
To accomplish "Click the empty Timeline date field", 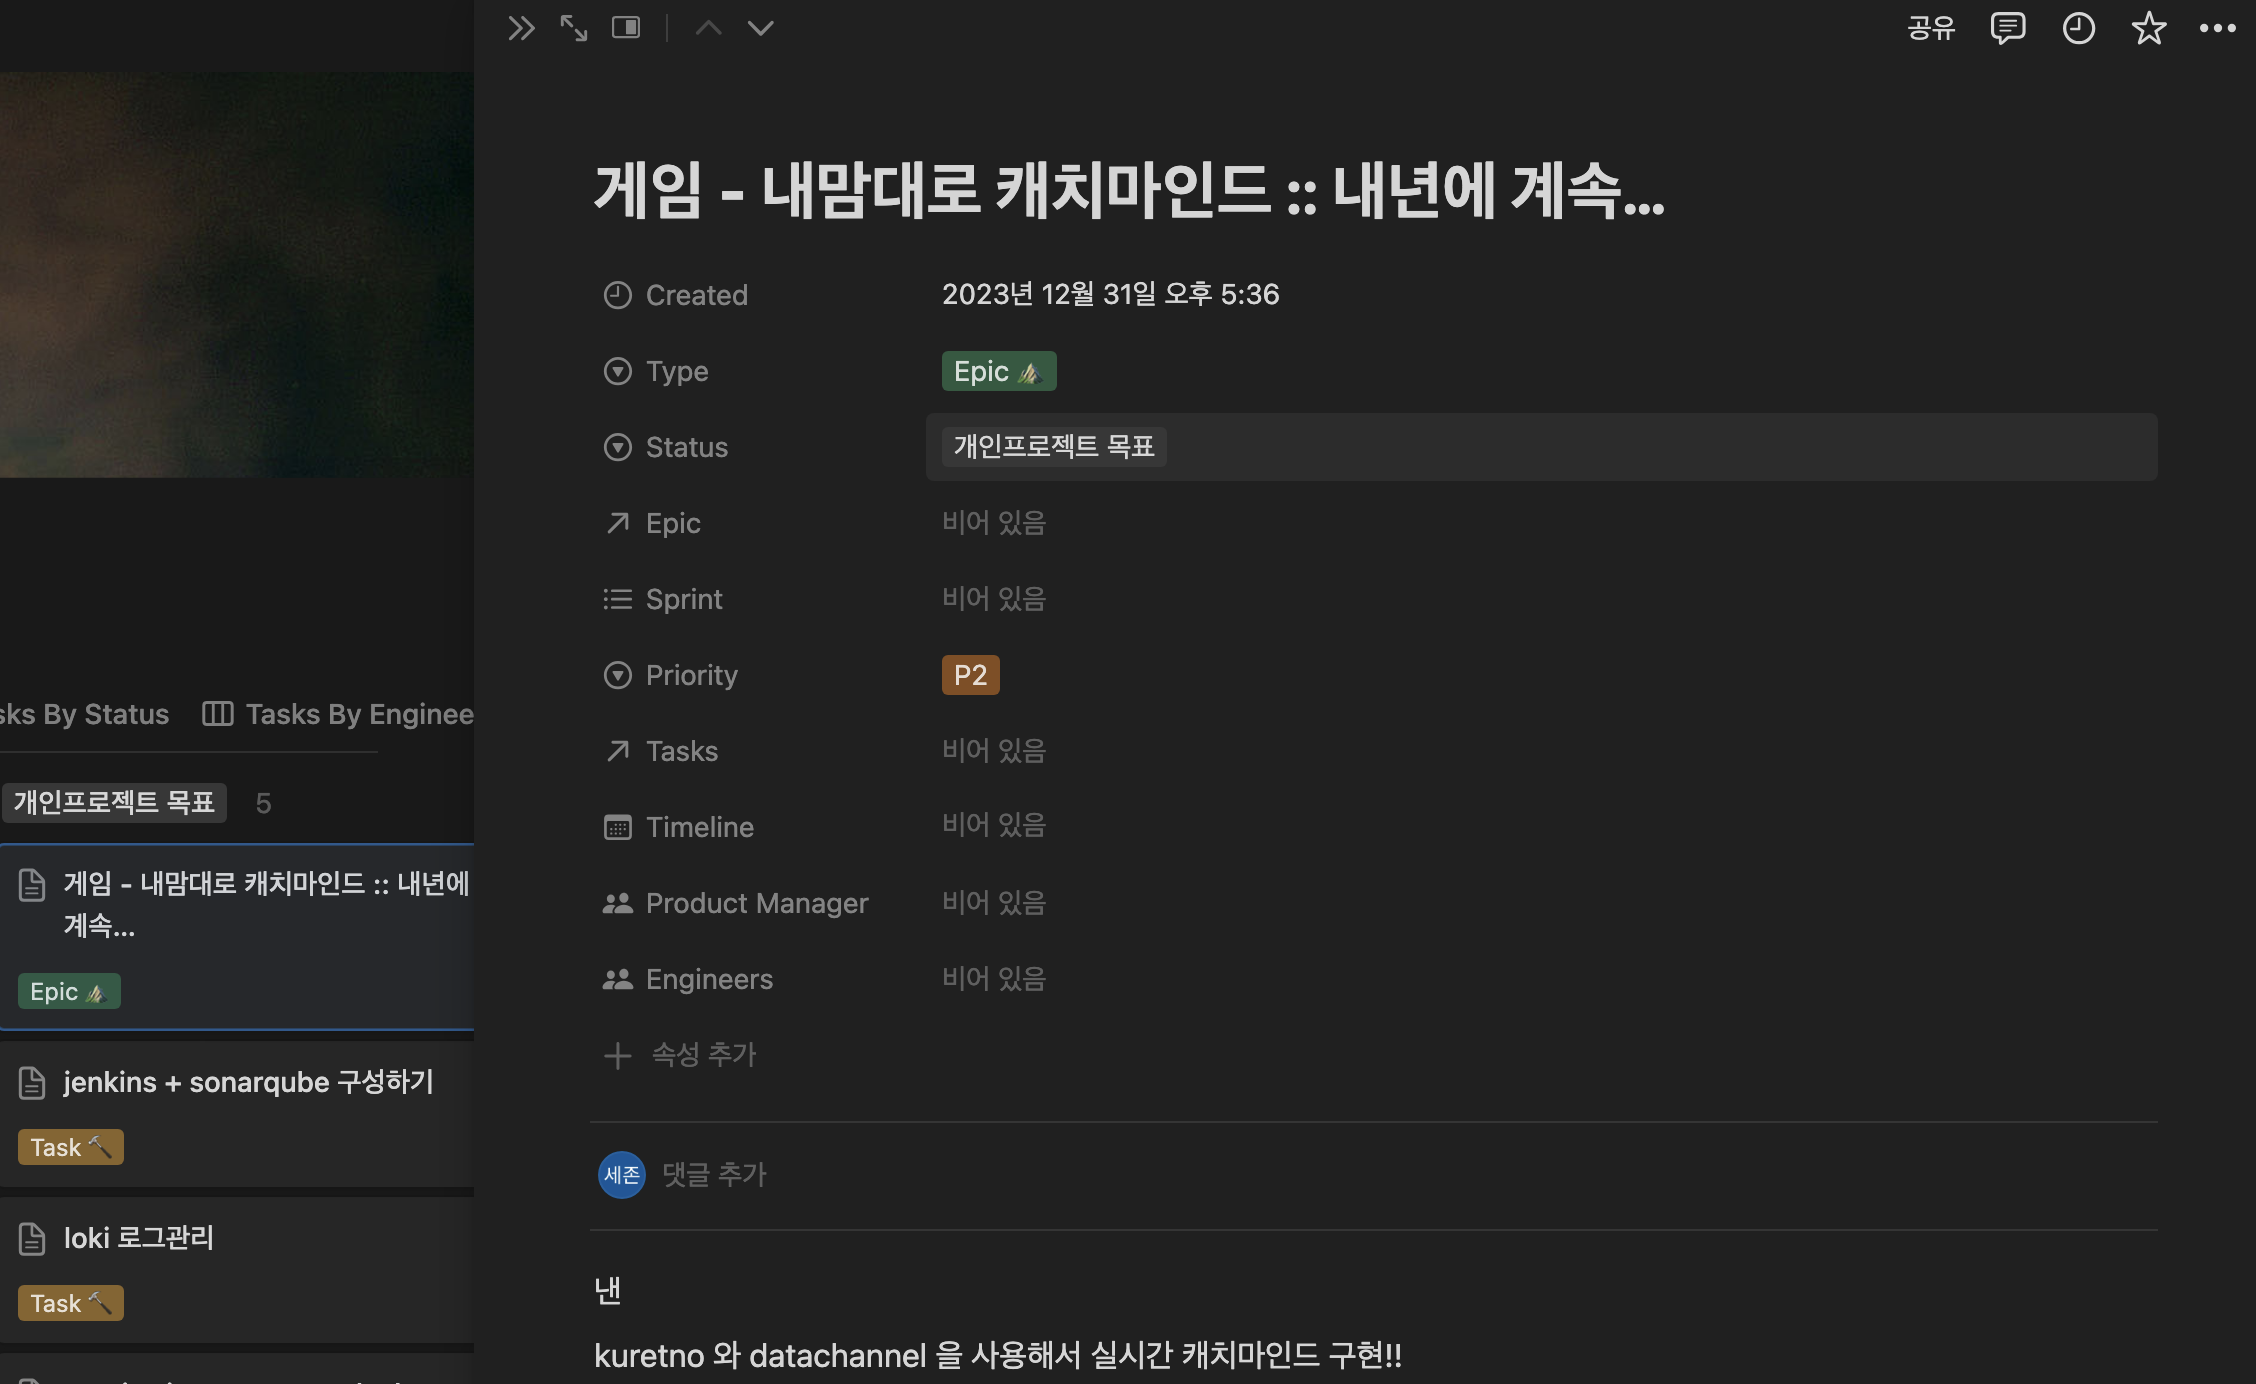I will tap(993, 826).
